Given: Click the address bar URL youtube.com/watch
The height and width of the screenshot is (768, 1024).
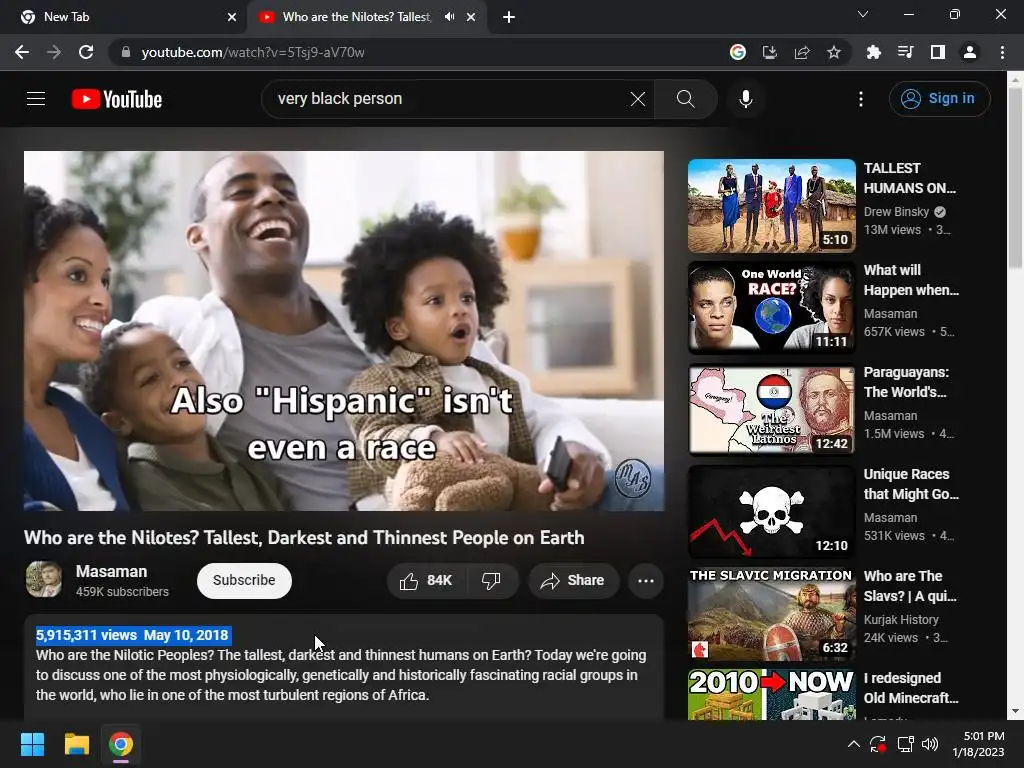Looking at the screenshot, I should [x=253, y=52].
